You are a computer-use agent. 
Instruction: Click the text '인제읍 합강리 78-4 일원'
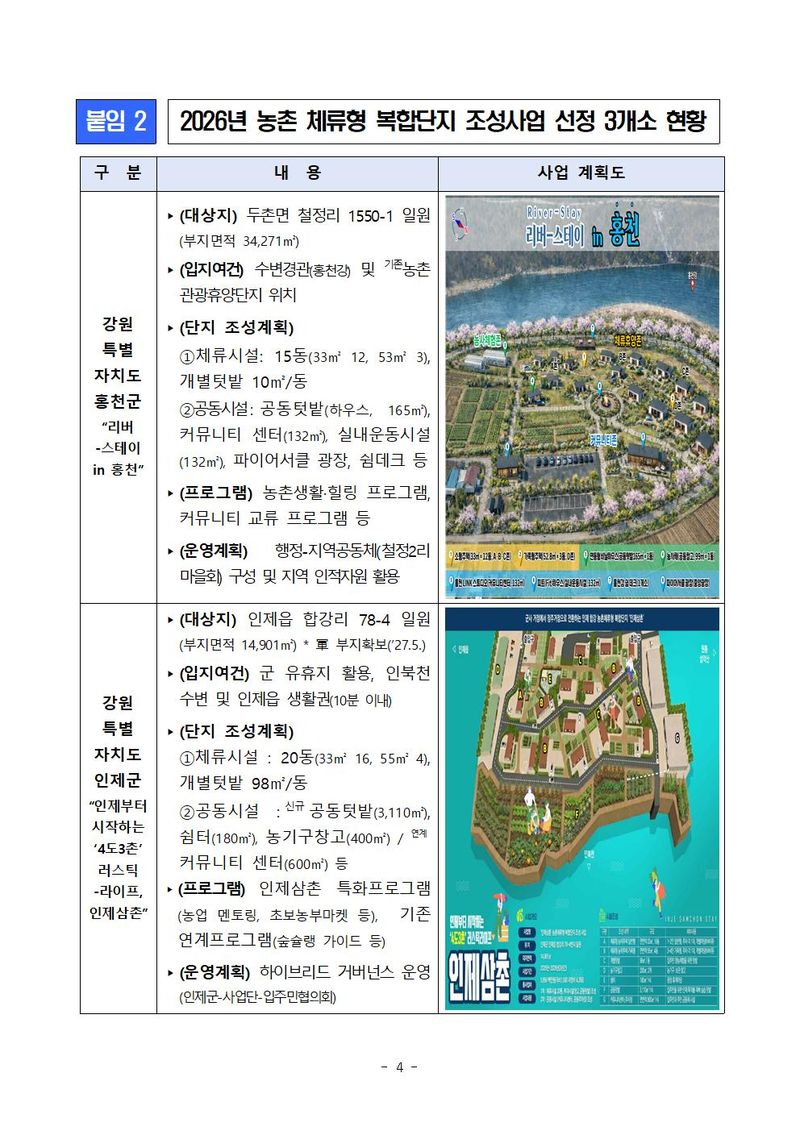[339, 619]
